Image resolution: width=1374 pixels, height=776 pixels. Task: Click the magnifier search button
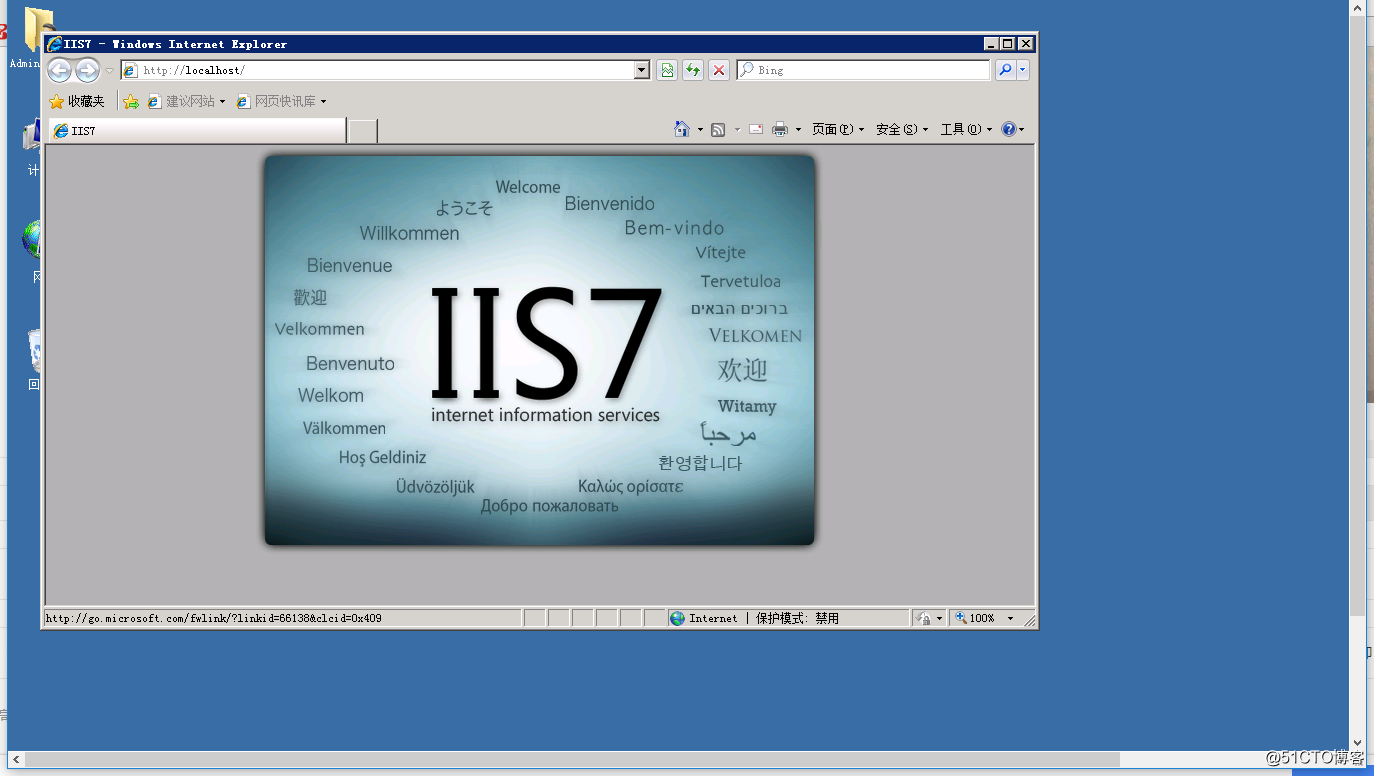(1005, 70)
